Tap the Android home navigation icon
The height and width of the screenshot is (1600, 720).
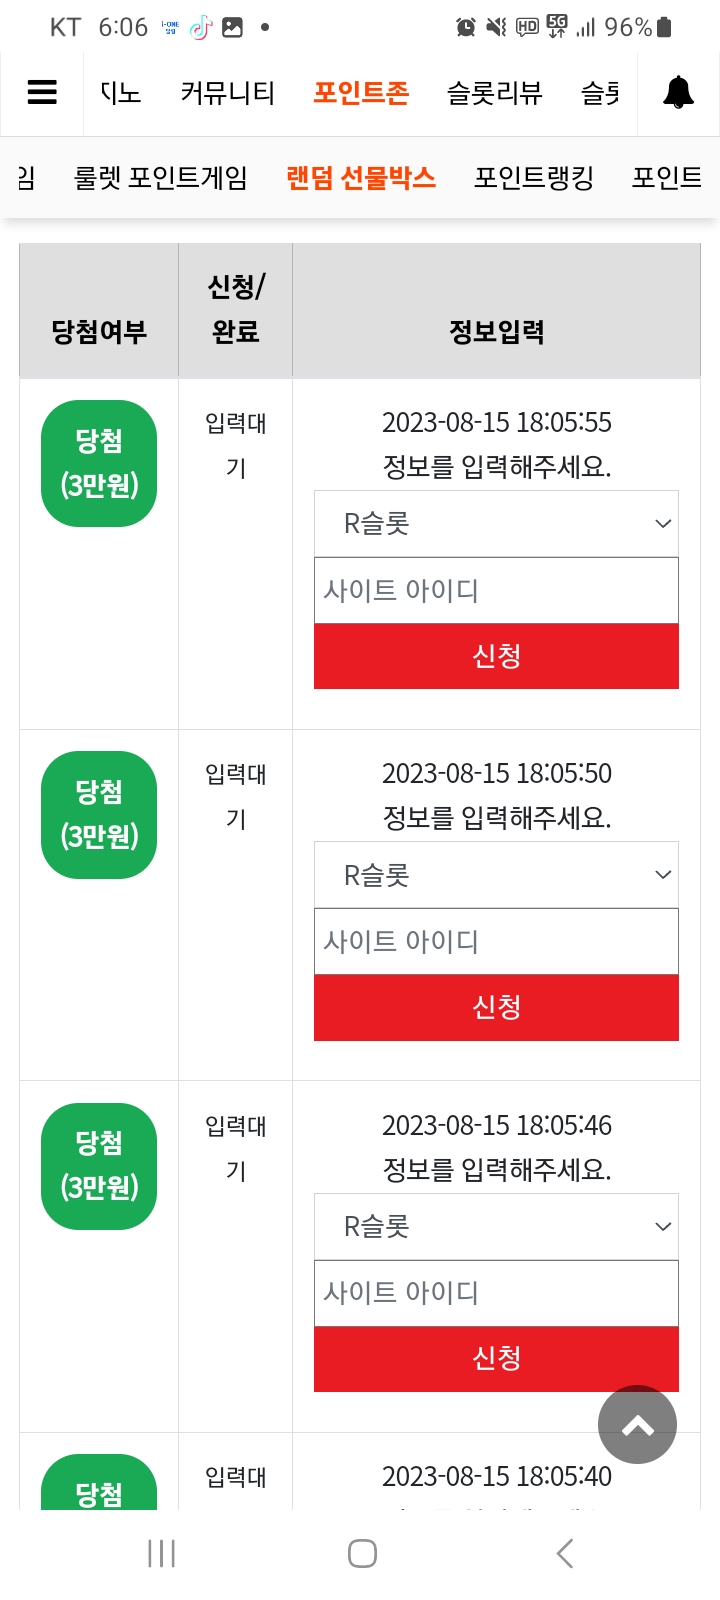[362, 1553]
